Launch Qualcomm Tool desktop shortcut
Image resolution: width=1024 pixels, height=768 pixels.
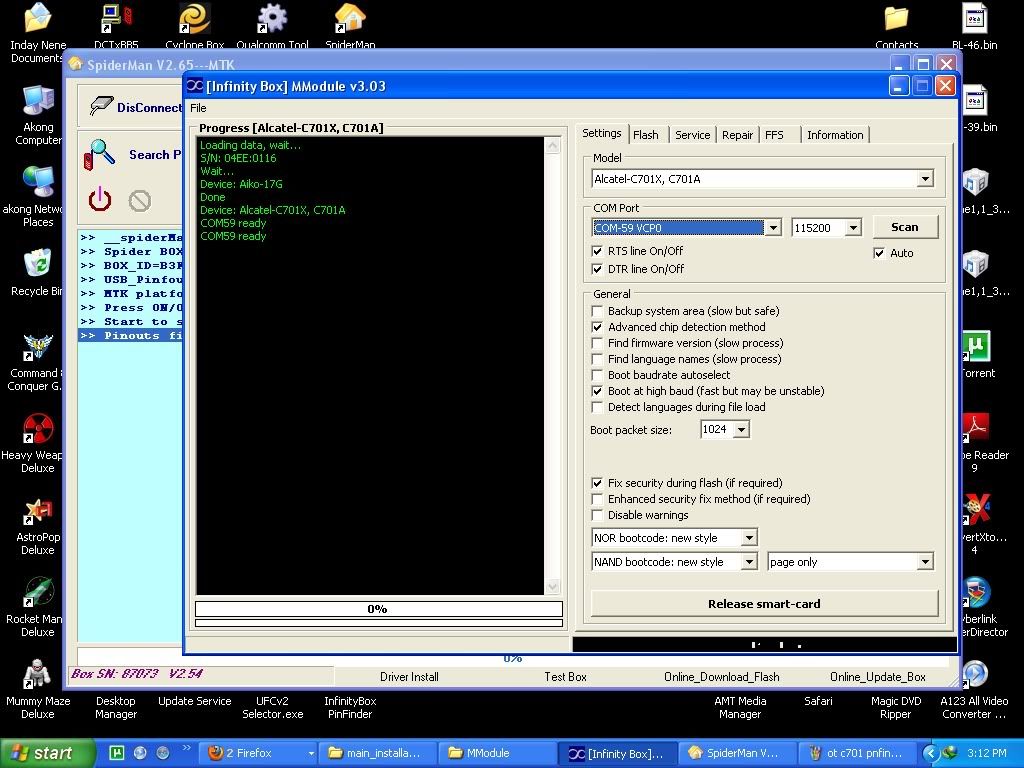272,18
